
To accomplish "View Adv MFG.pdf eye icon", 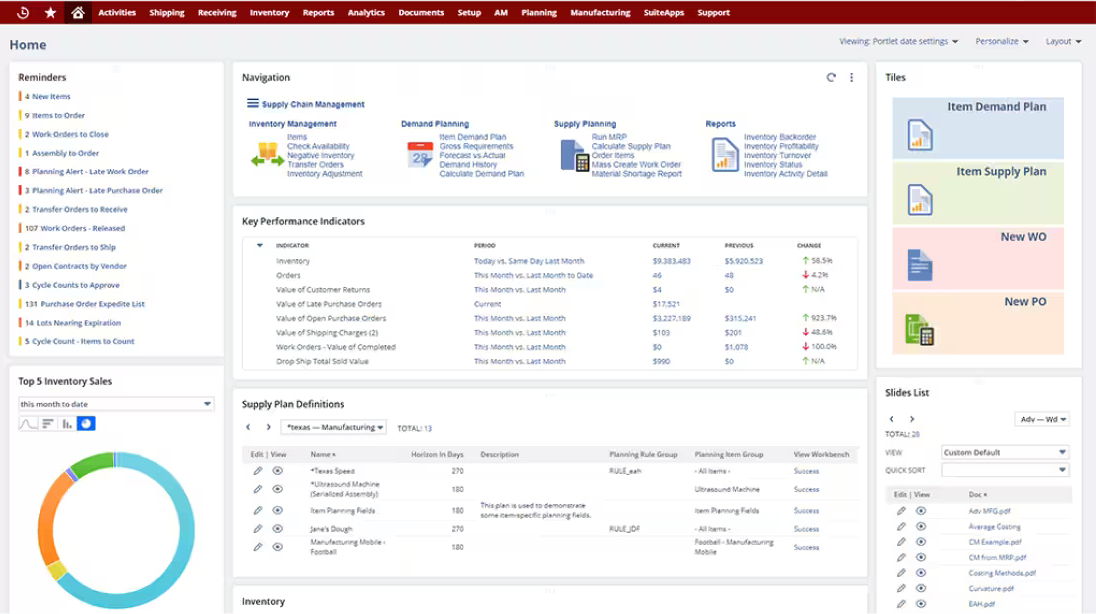I will 921,511.
